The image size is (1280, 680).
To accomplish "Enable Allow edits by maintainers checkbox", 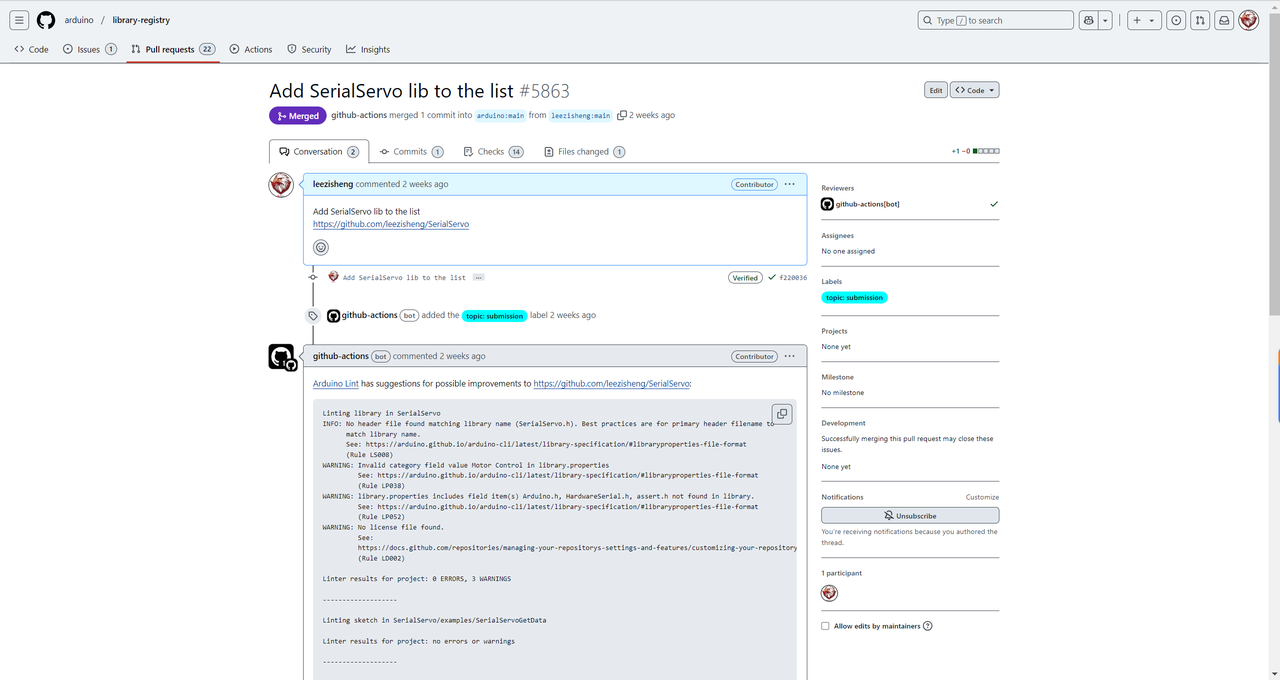I will coord(825,626).
